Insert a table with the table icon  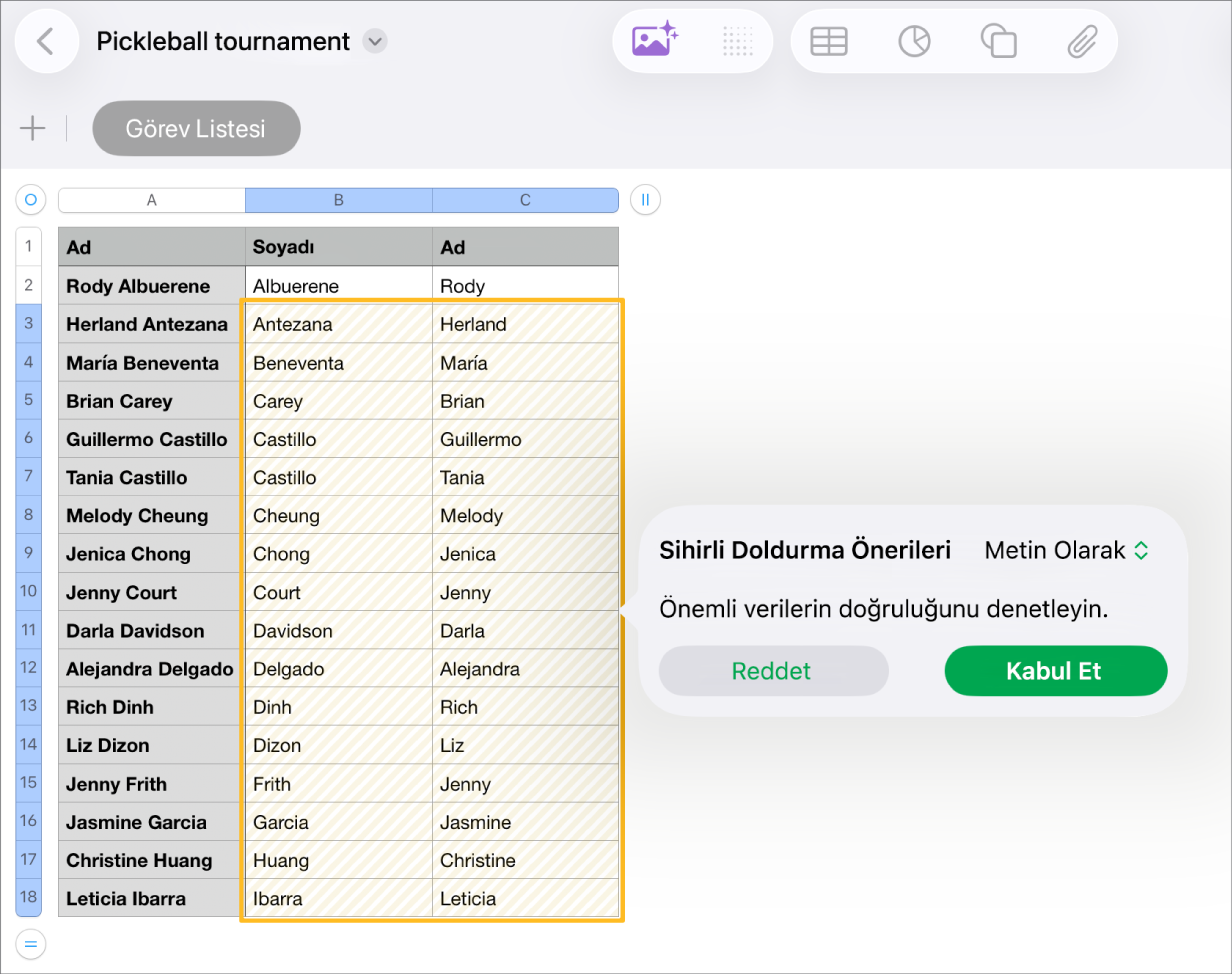coord(829,41)
